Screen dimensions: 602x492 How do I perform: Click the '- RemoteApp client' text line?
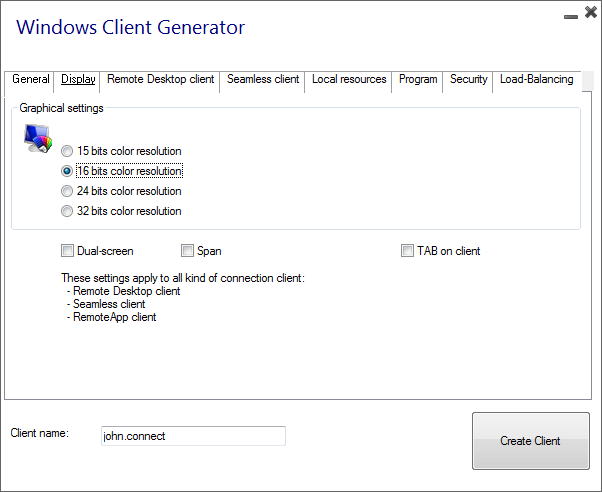pyautogui.click(x=111, y=317)
